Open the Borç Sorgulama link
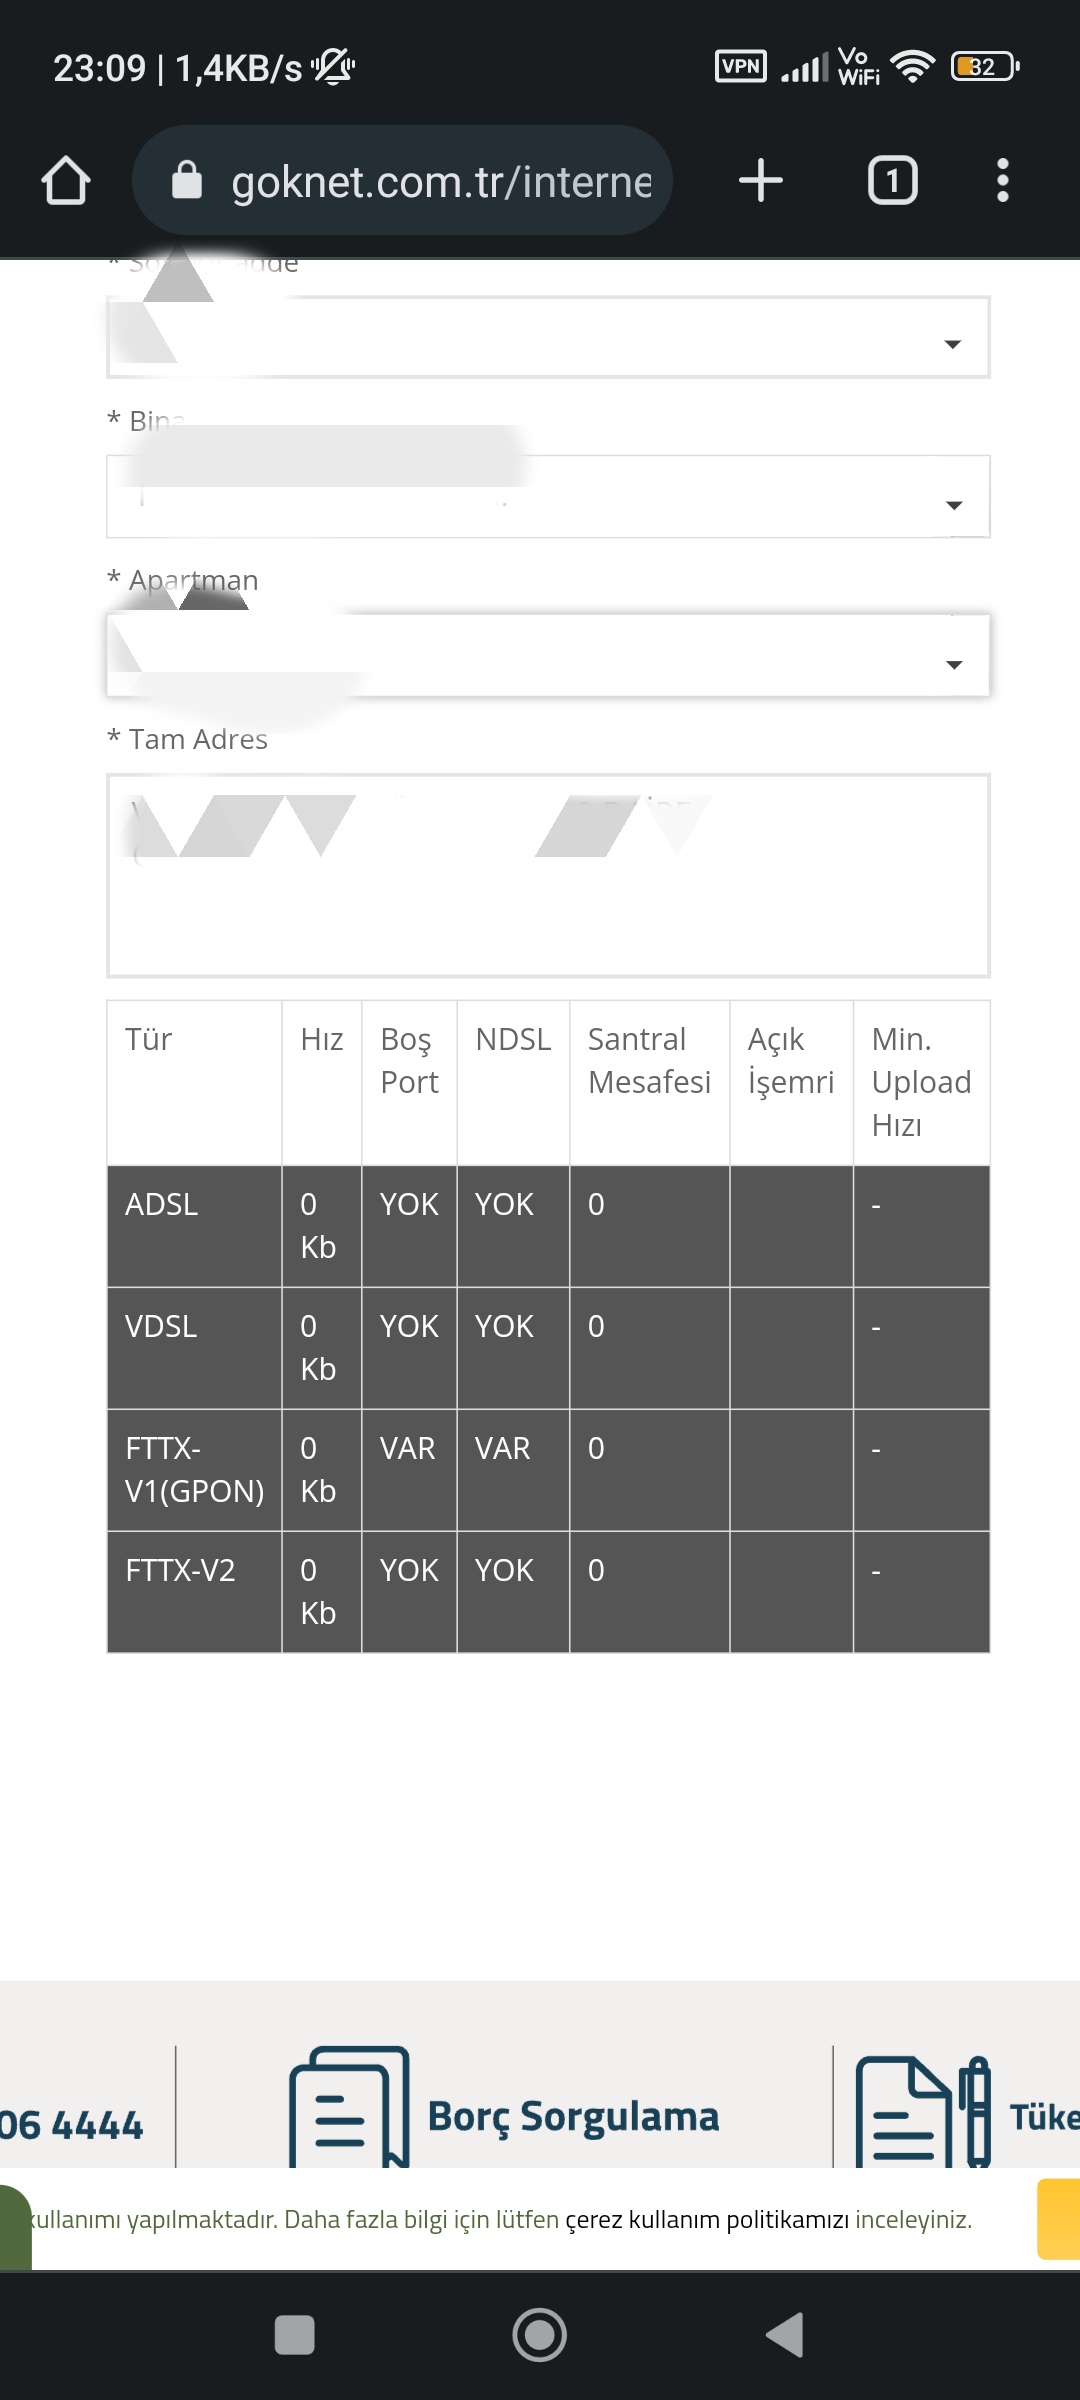Viewport: 1080px width, 2400px height. [573, 2117]
